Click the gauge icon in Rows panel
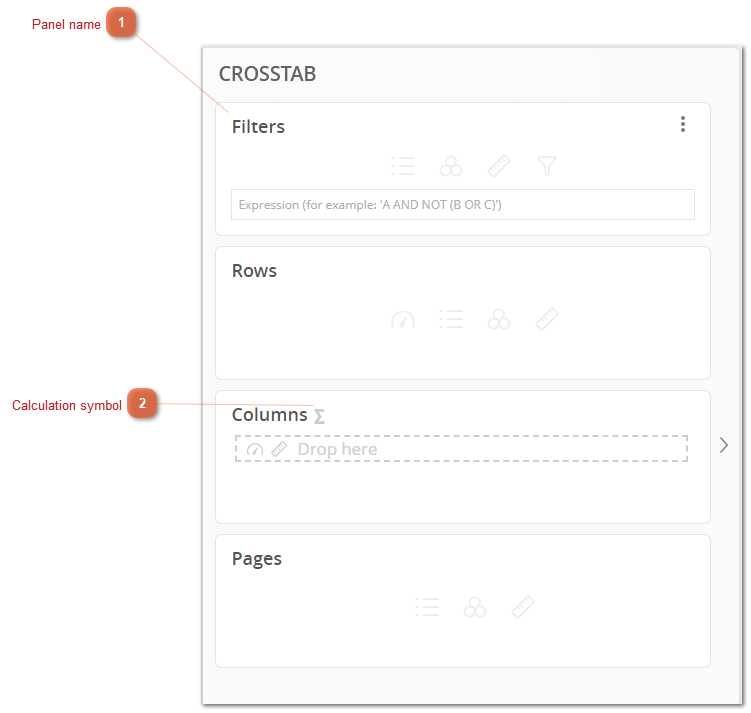 [x=403, y=319]
